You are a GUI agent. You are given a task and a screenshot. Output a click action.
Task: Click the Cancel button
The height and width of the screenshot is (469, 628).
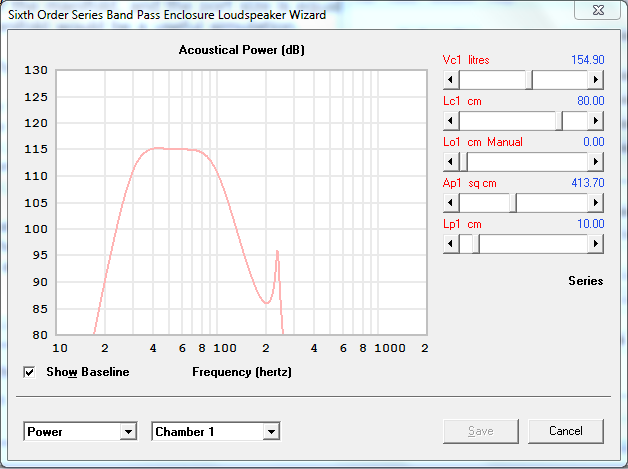pyautogui.click(x=566, y=431)
